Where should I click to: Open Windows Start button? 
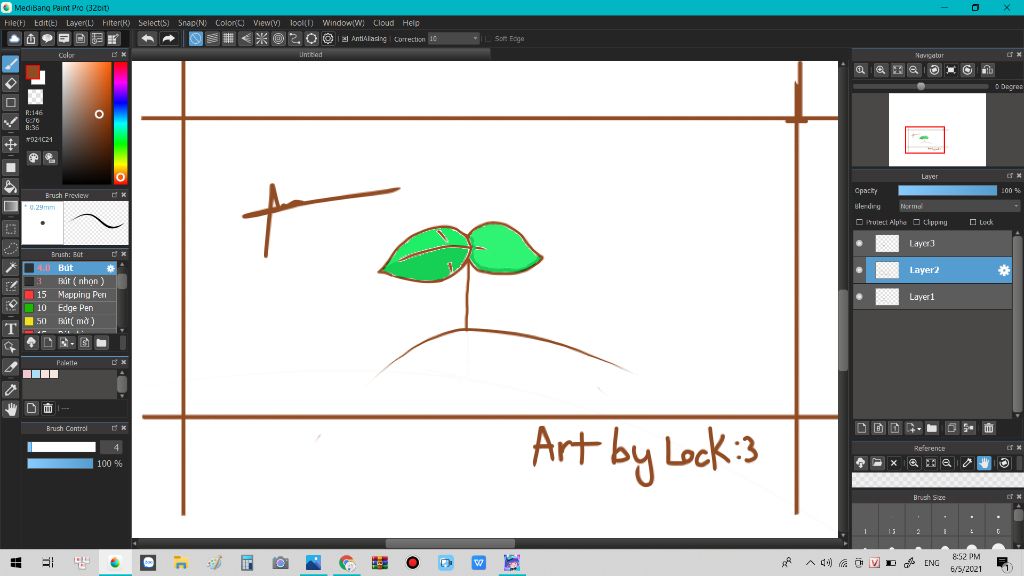click(x=16, y=562)
